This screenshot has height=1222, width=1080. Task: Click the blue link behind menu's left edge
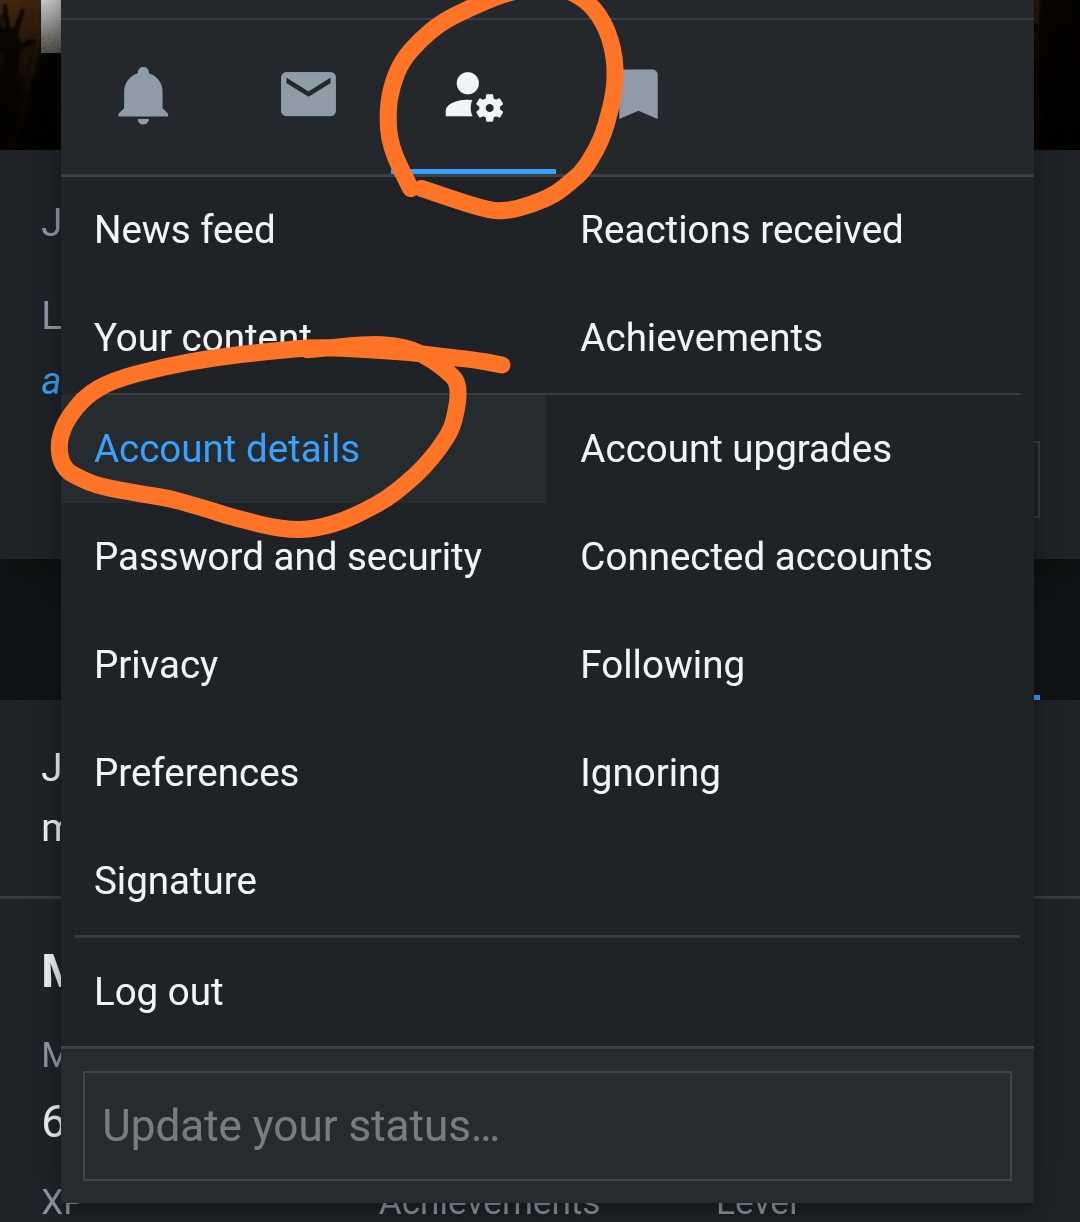click(51, 382)
